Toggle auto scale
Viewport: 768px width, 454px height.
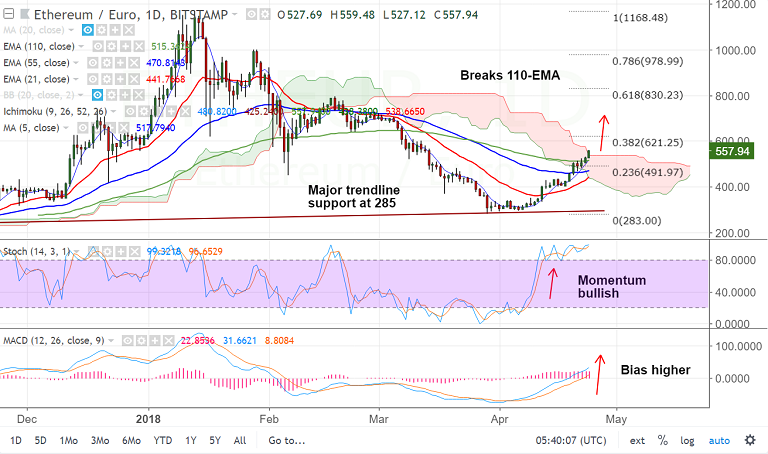tap(719, 440)
